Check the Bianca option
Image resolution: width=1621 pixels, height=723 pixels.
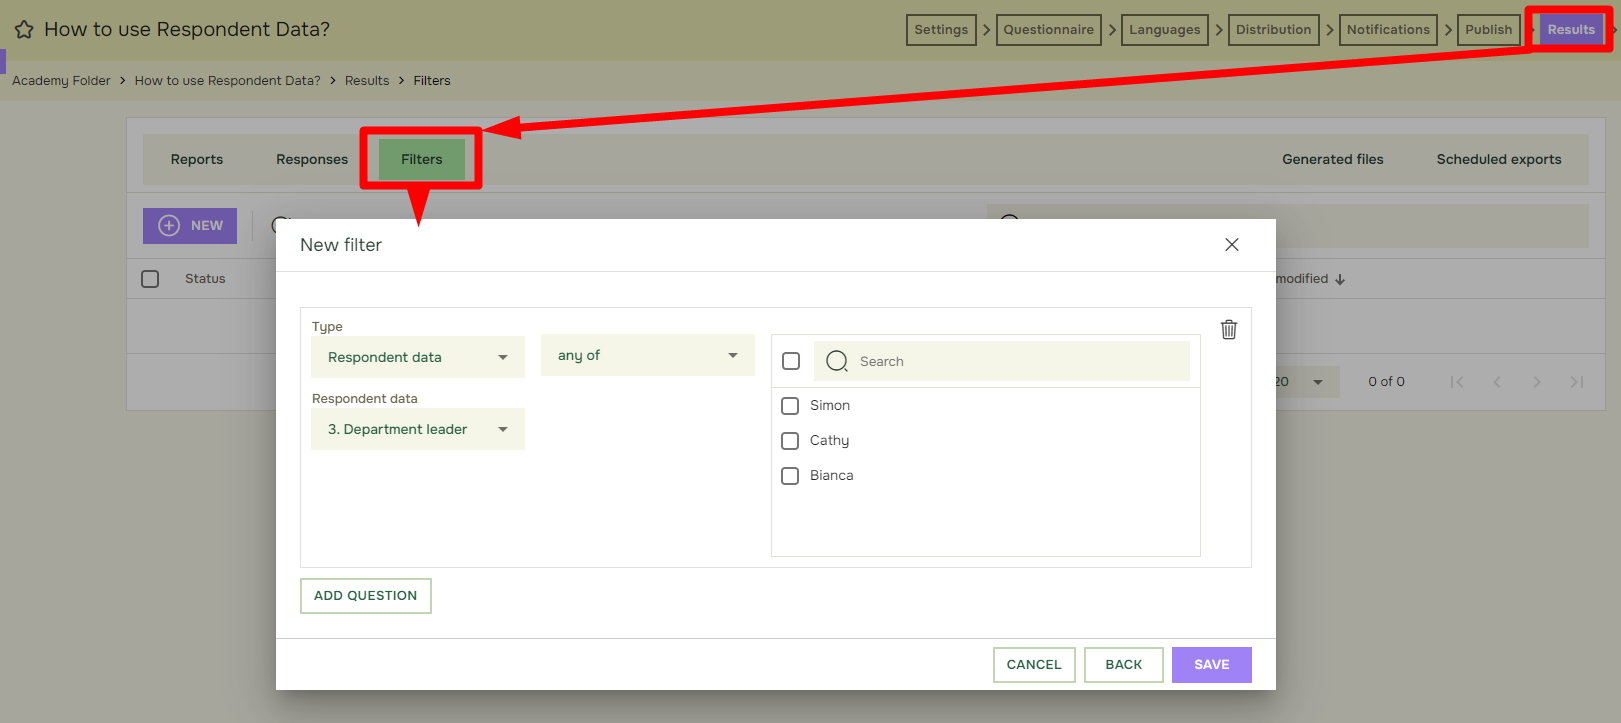(x=790, y=476)
